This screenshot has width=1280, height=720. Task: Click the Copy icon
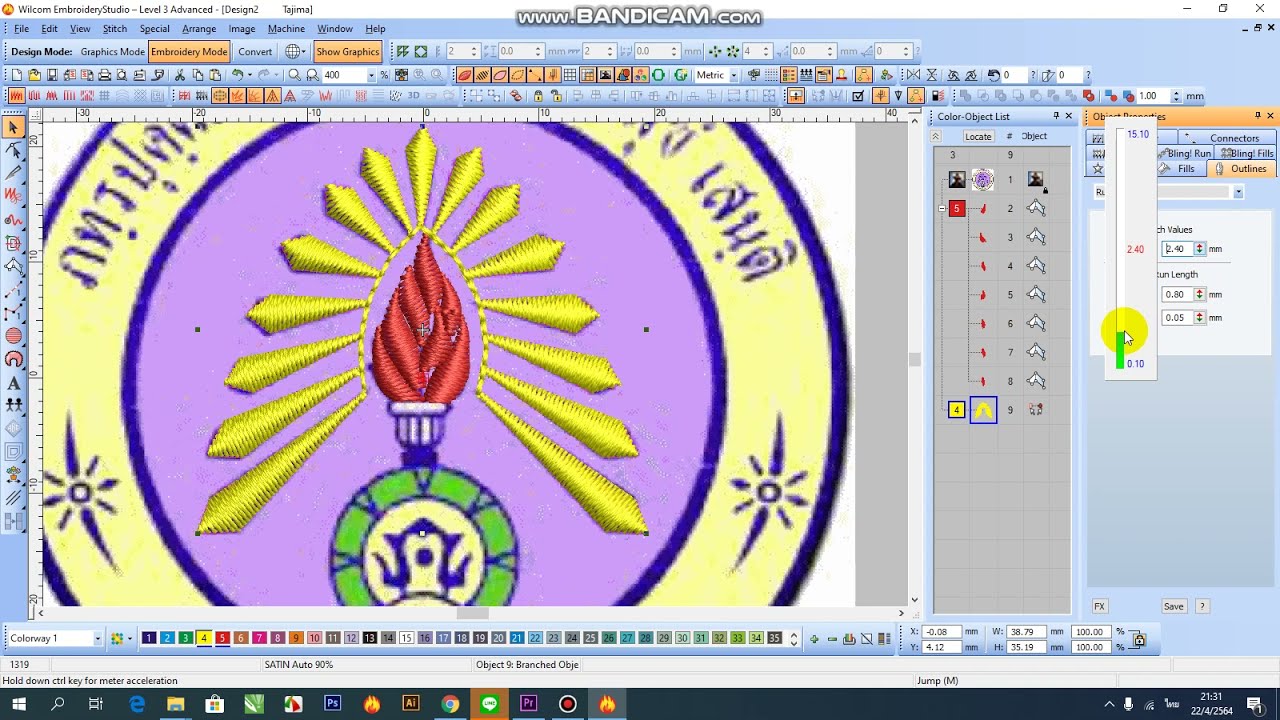[x=198, y=75]
